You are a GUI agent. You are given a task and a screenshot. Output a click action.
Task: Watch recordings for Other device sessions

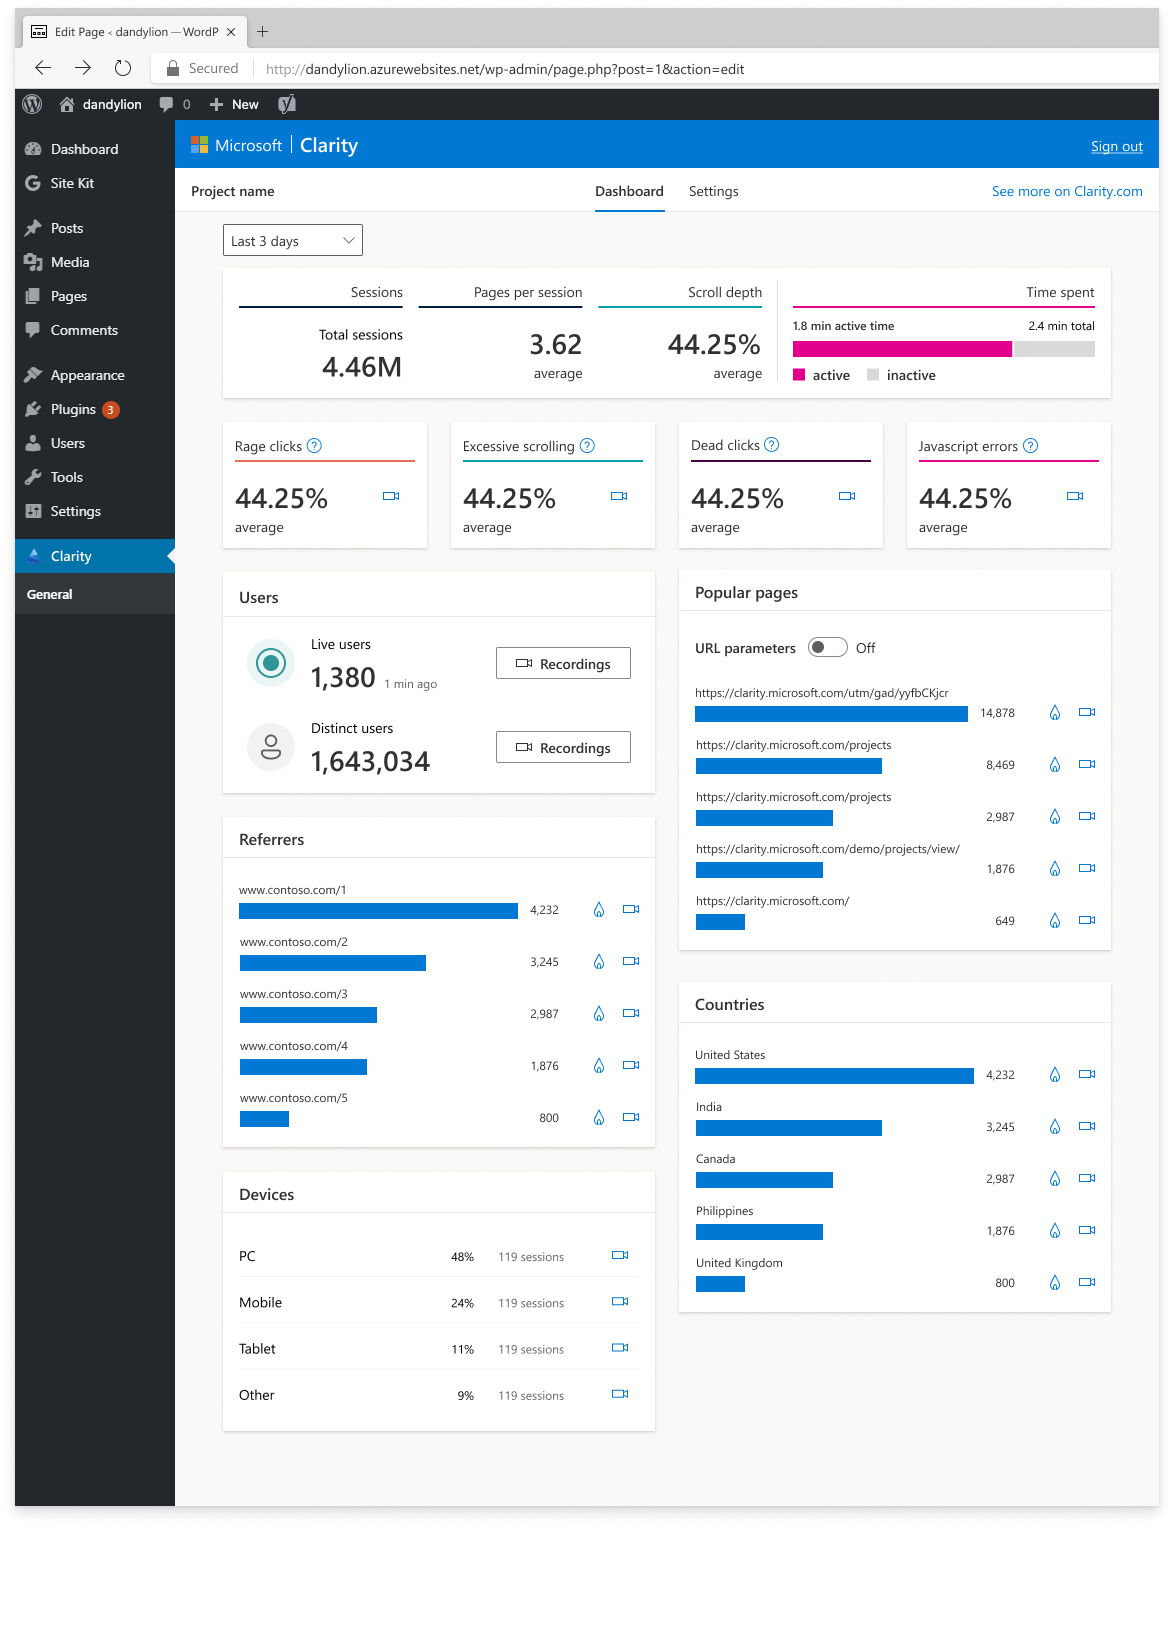point(620,1394)
